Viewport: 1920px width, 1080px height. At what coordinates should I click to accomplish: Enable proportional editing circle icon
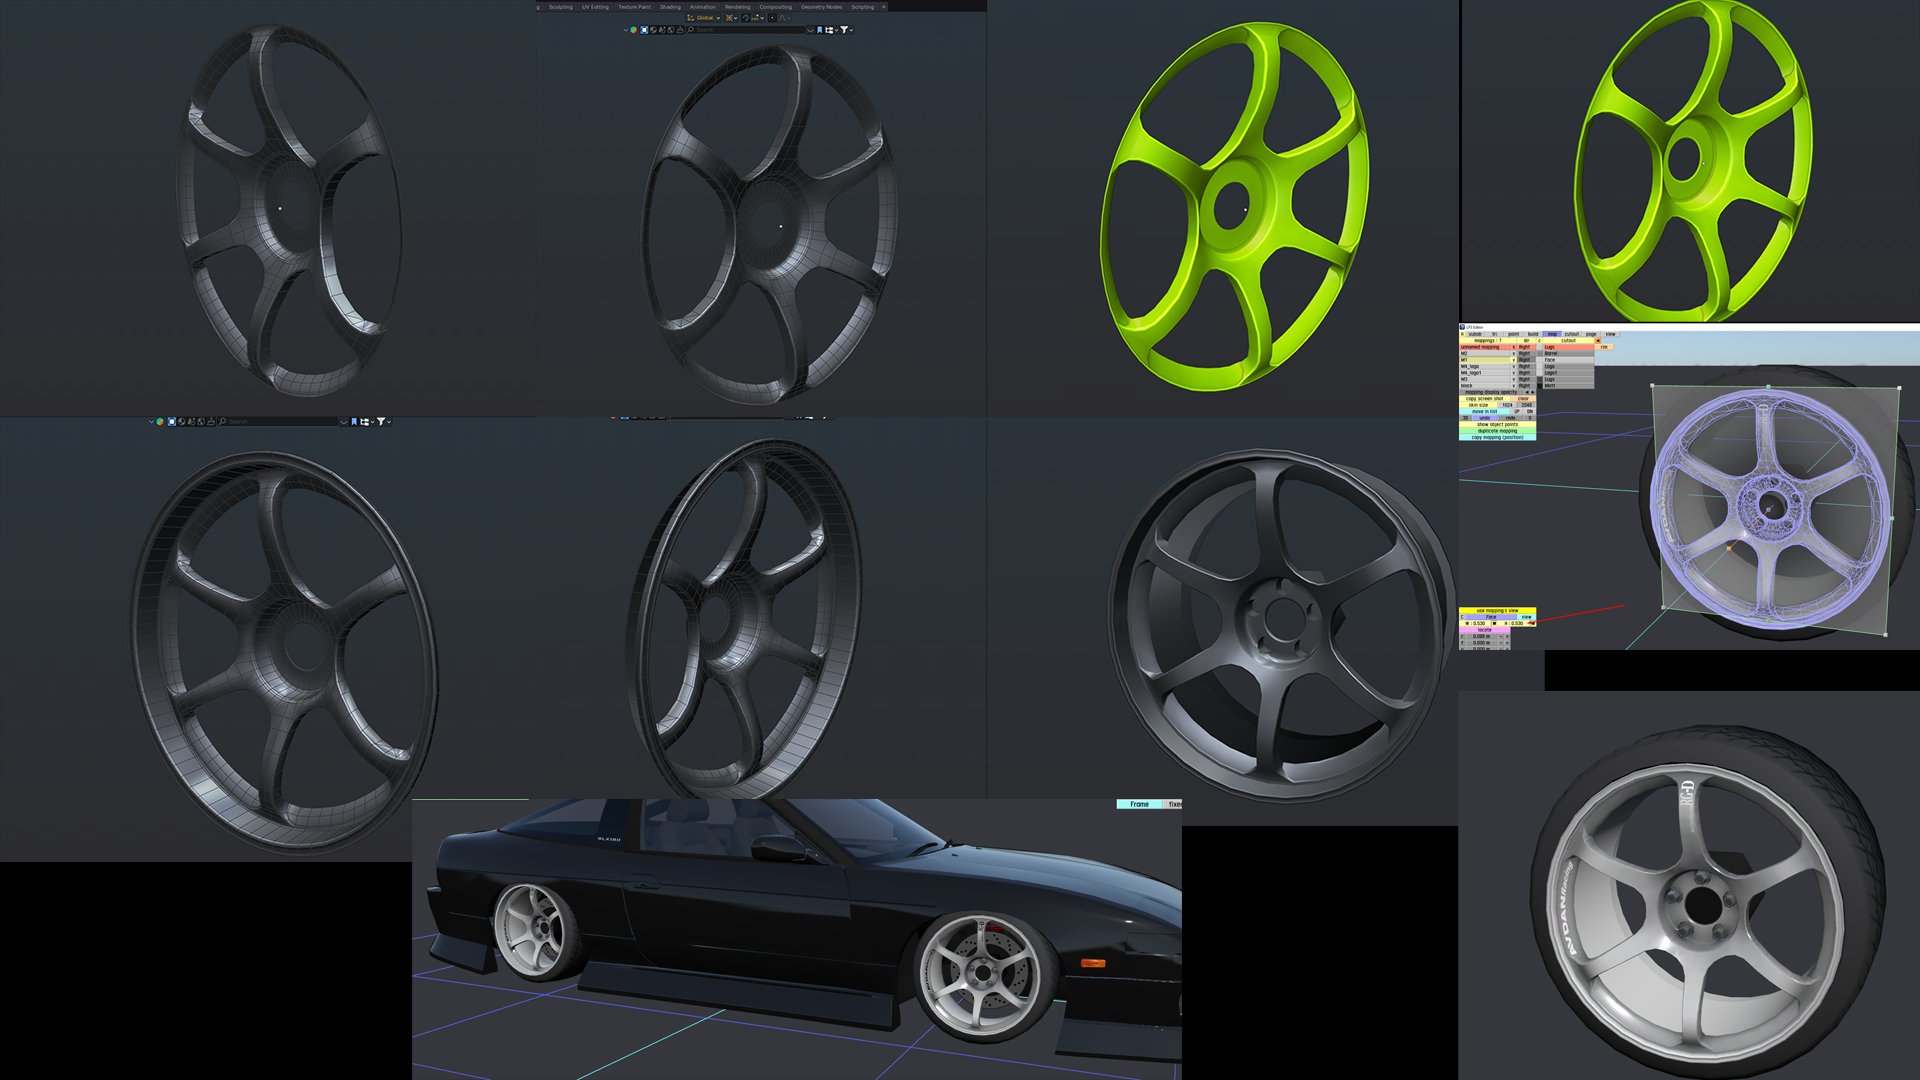pos(772,18)
